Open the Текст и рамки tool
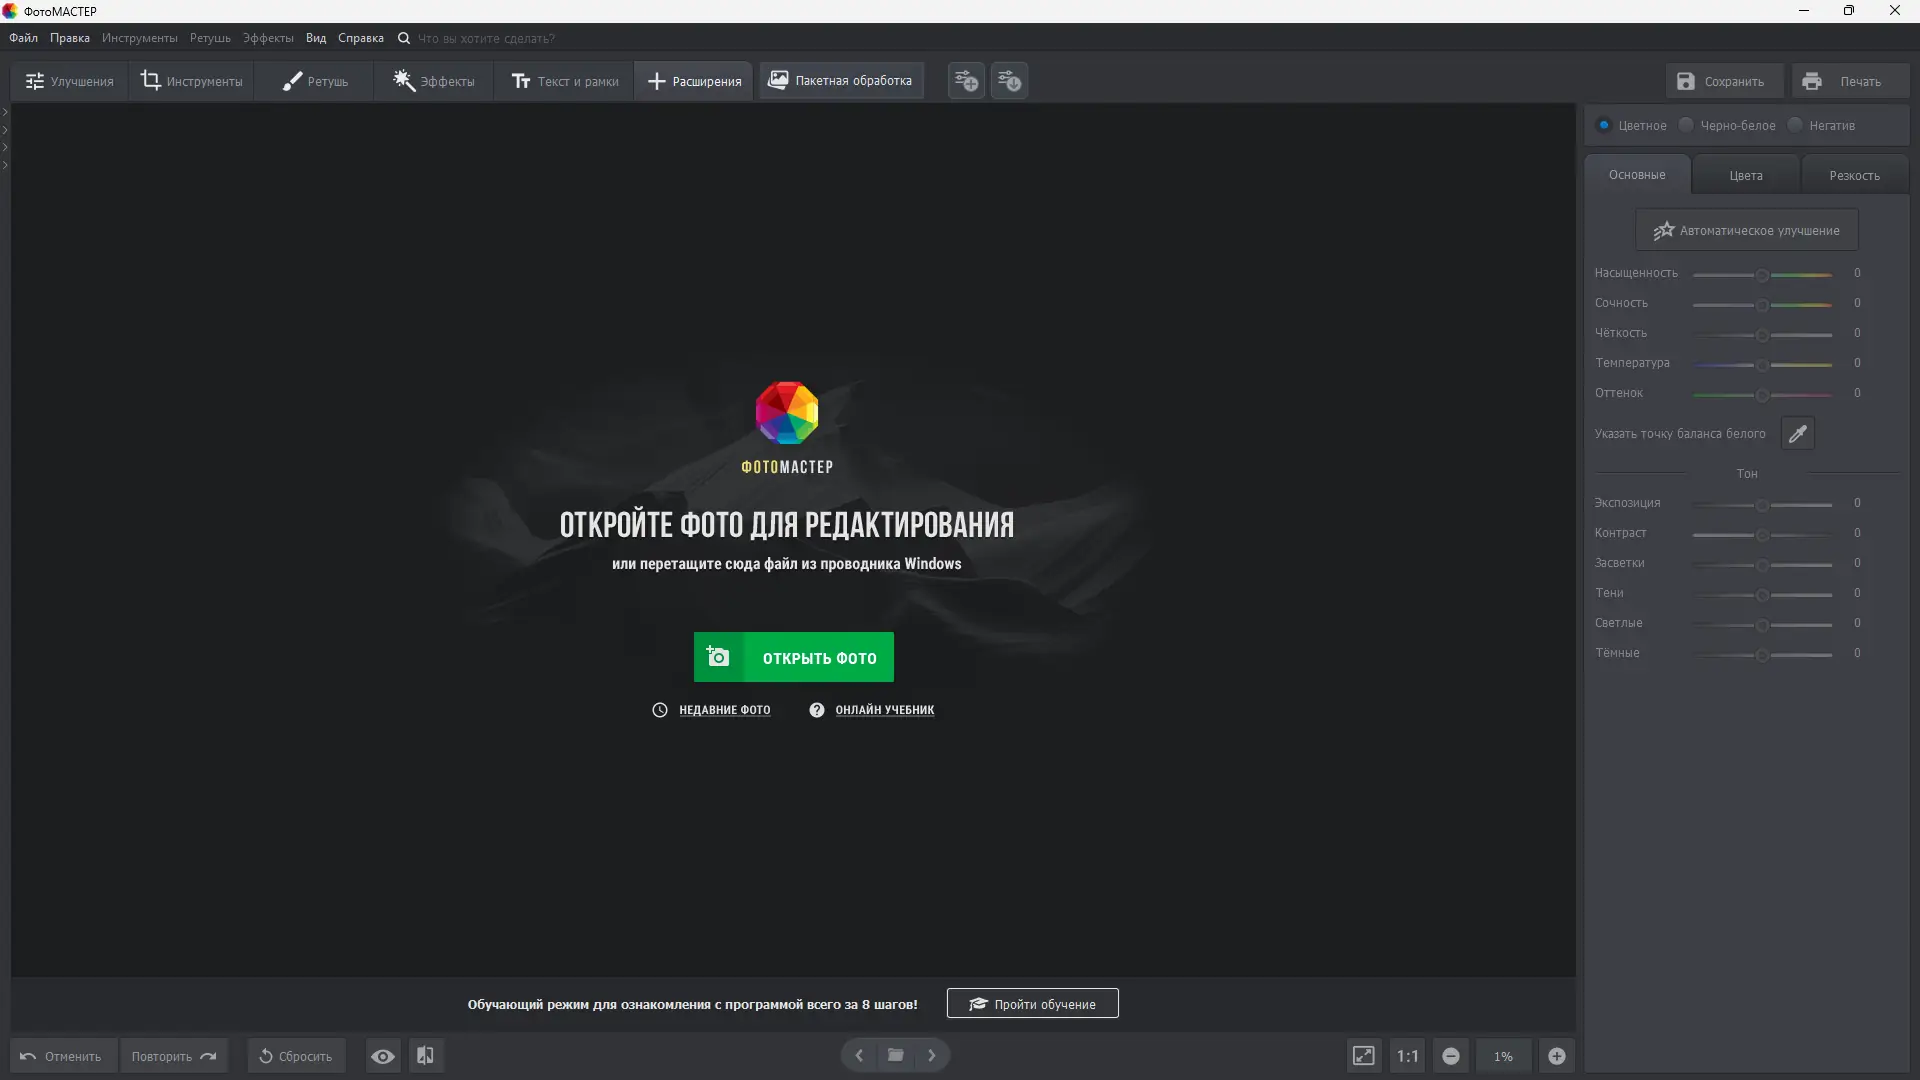 (x=564, y=80)
